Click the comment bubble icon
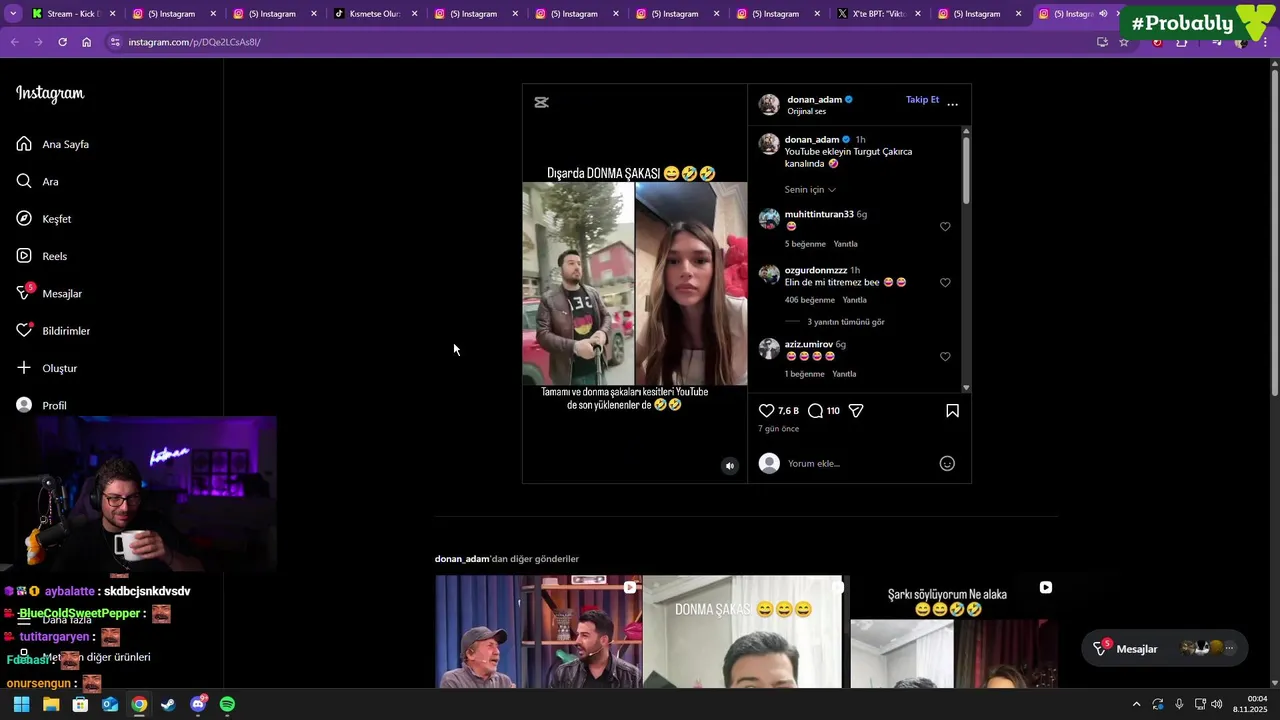This screenshot has width=1280, height=720. [815, 411]
